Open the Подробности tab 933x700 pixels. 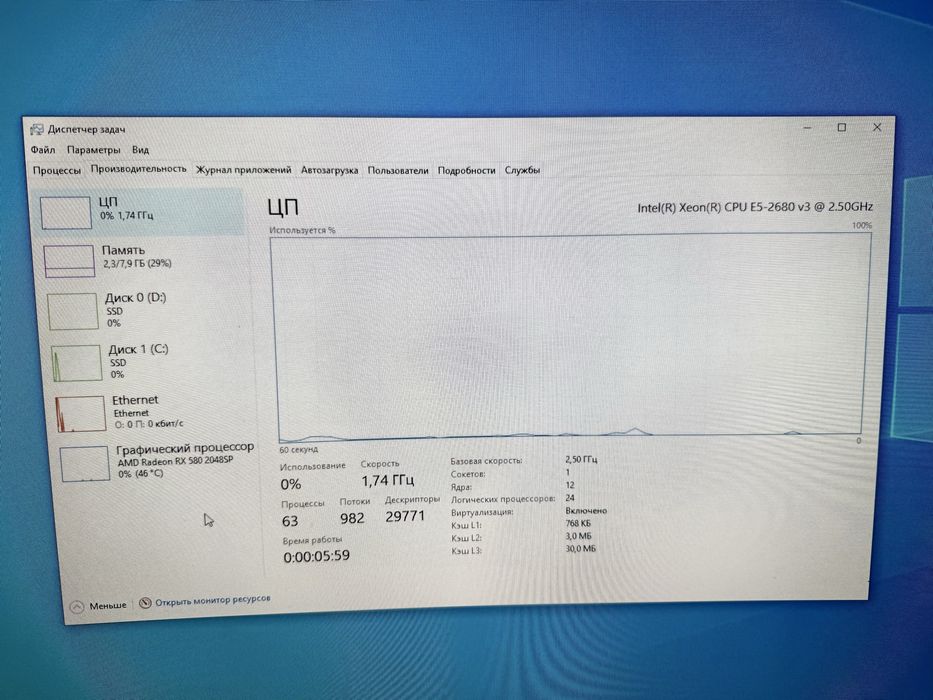(x=466, y=170)
